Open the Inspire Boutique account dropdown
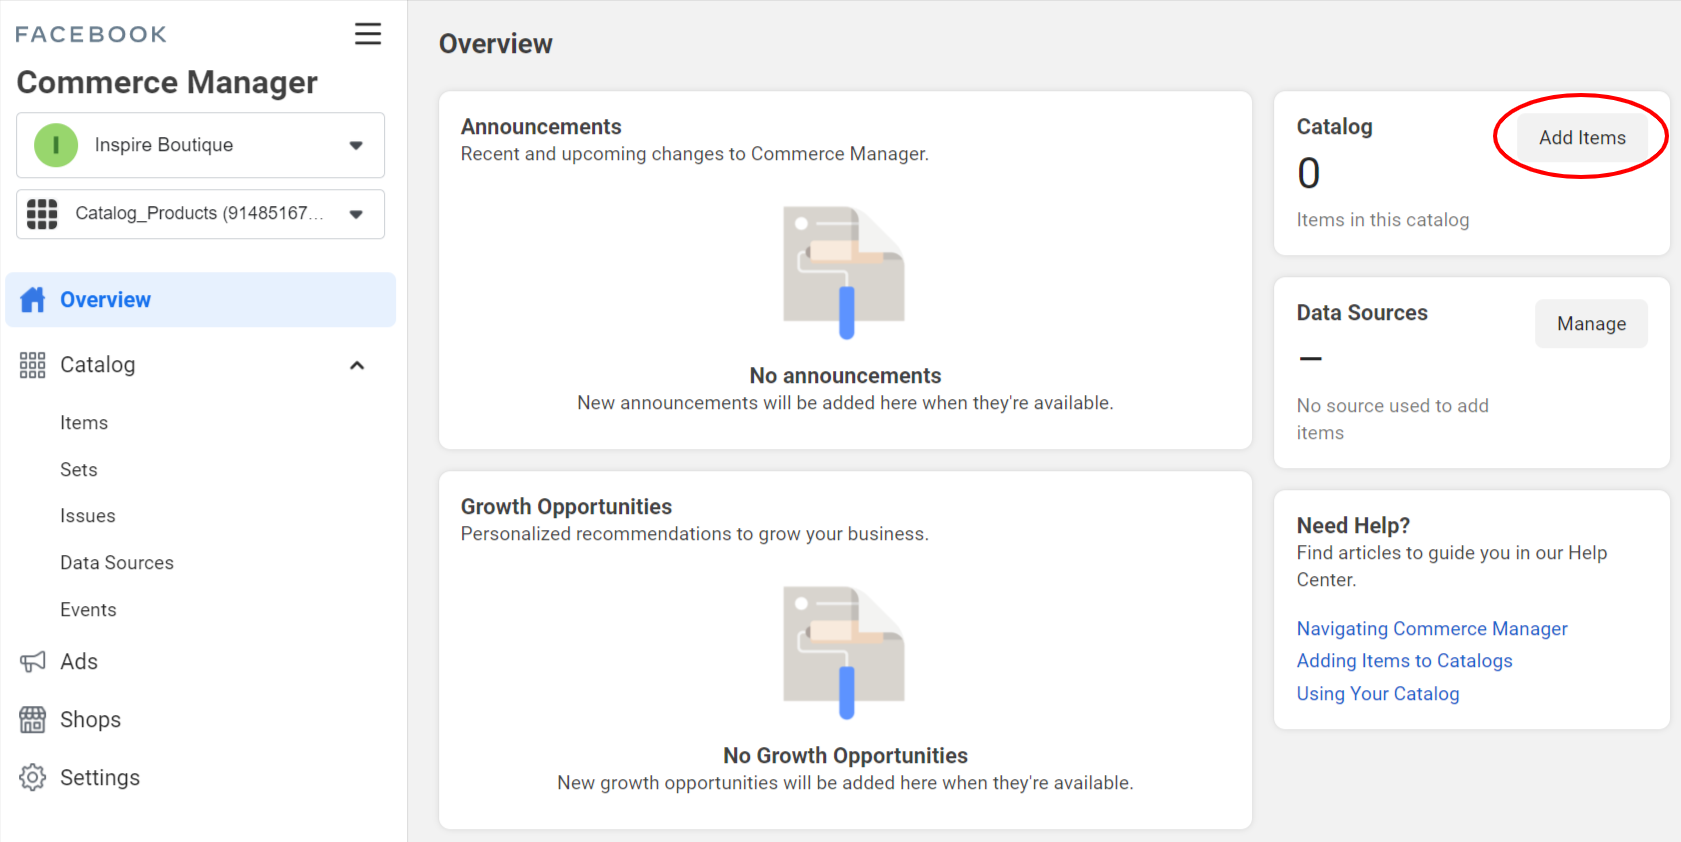This screenshot has width=1681, height=842. (355, 145)
